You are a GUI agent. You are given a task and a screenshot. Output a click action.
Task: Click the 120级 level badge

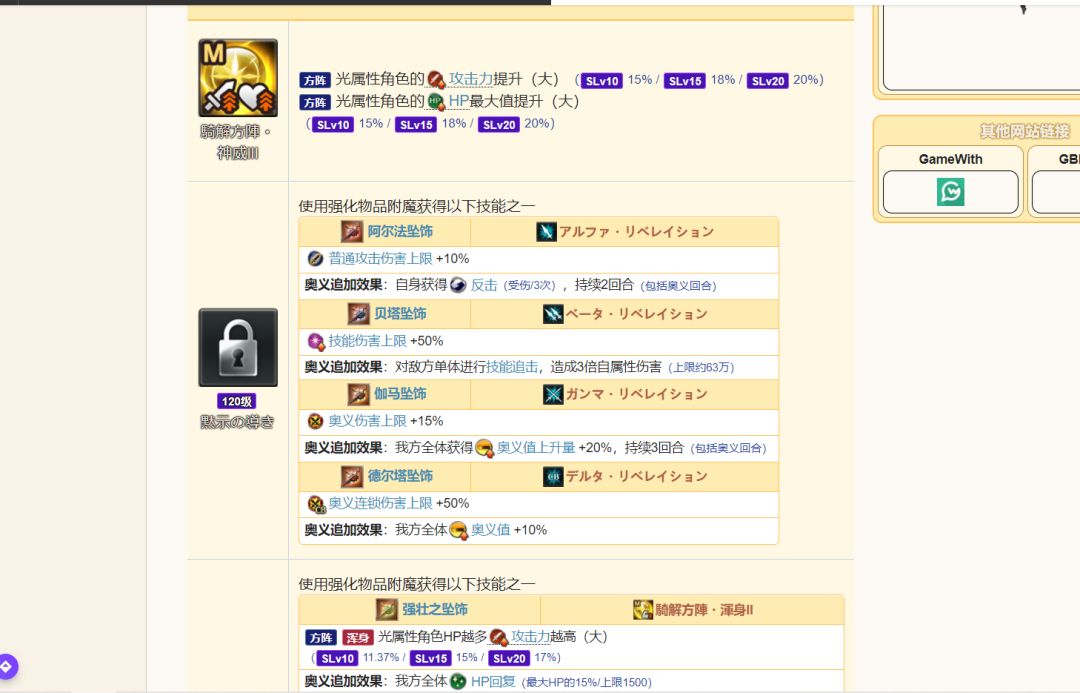pos(237,401)
